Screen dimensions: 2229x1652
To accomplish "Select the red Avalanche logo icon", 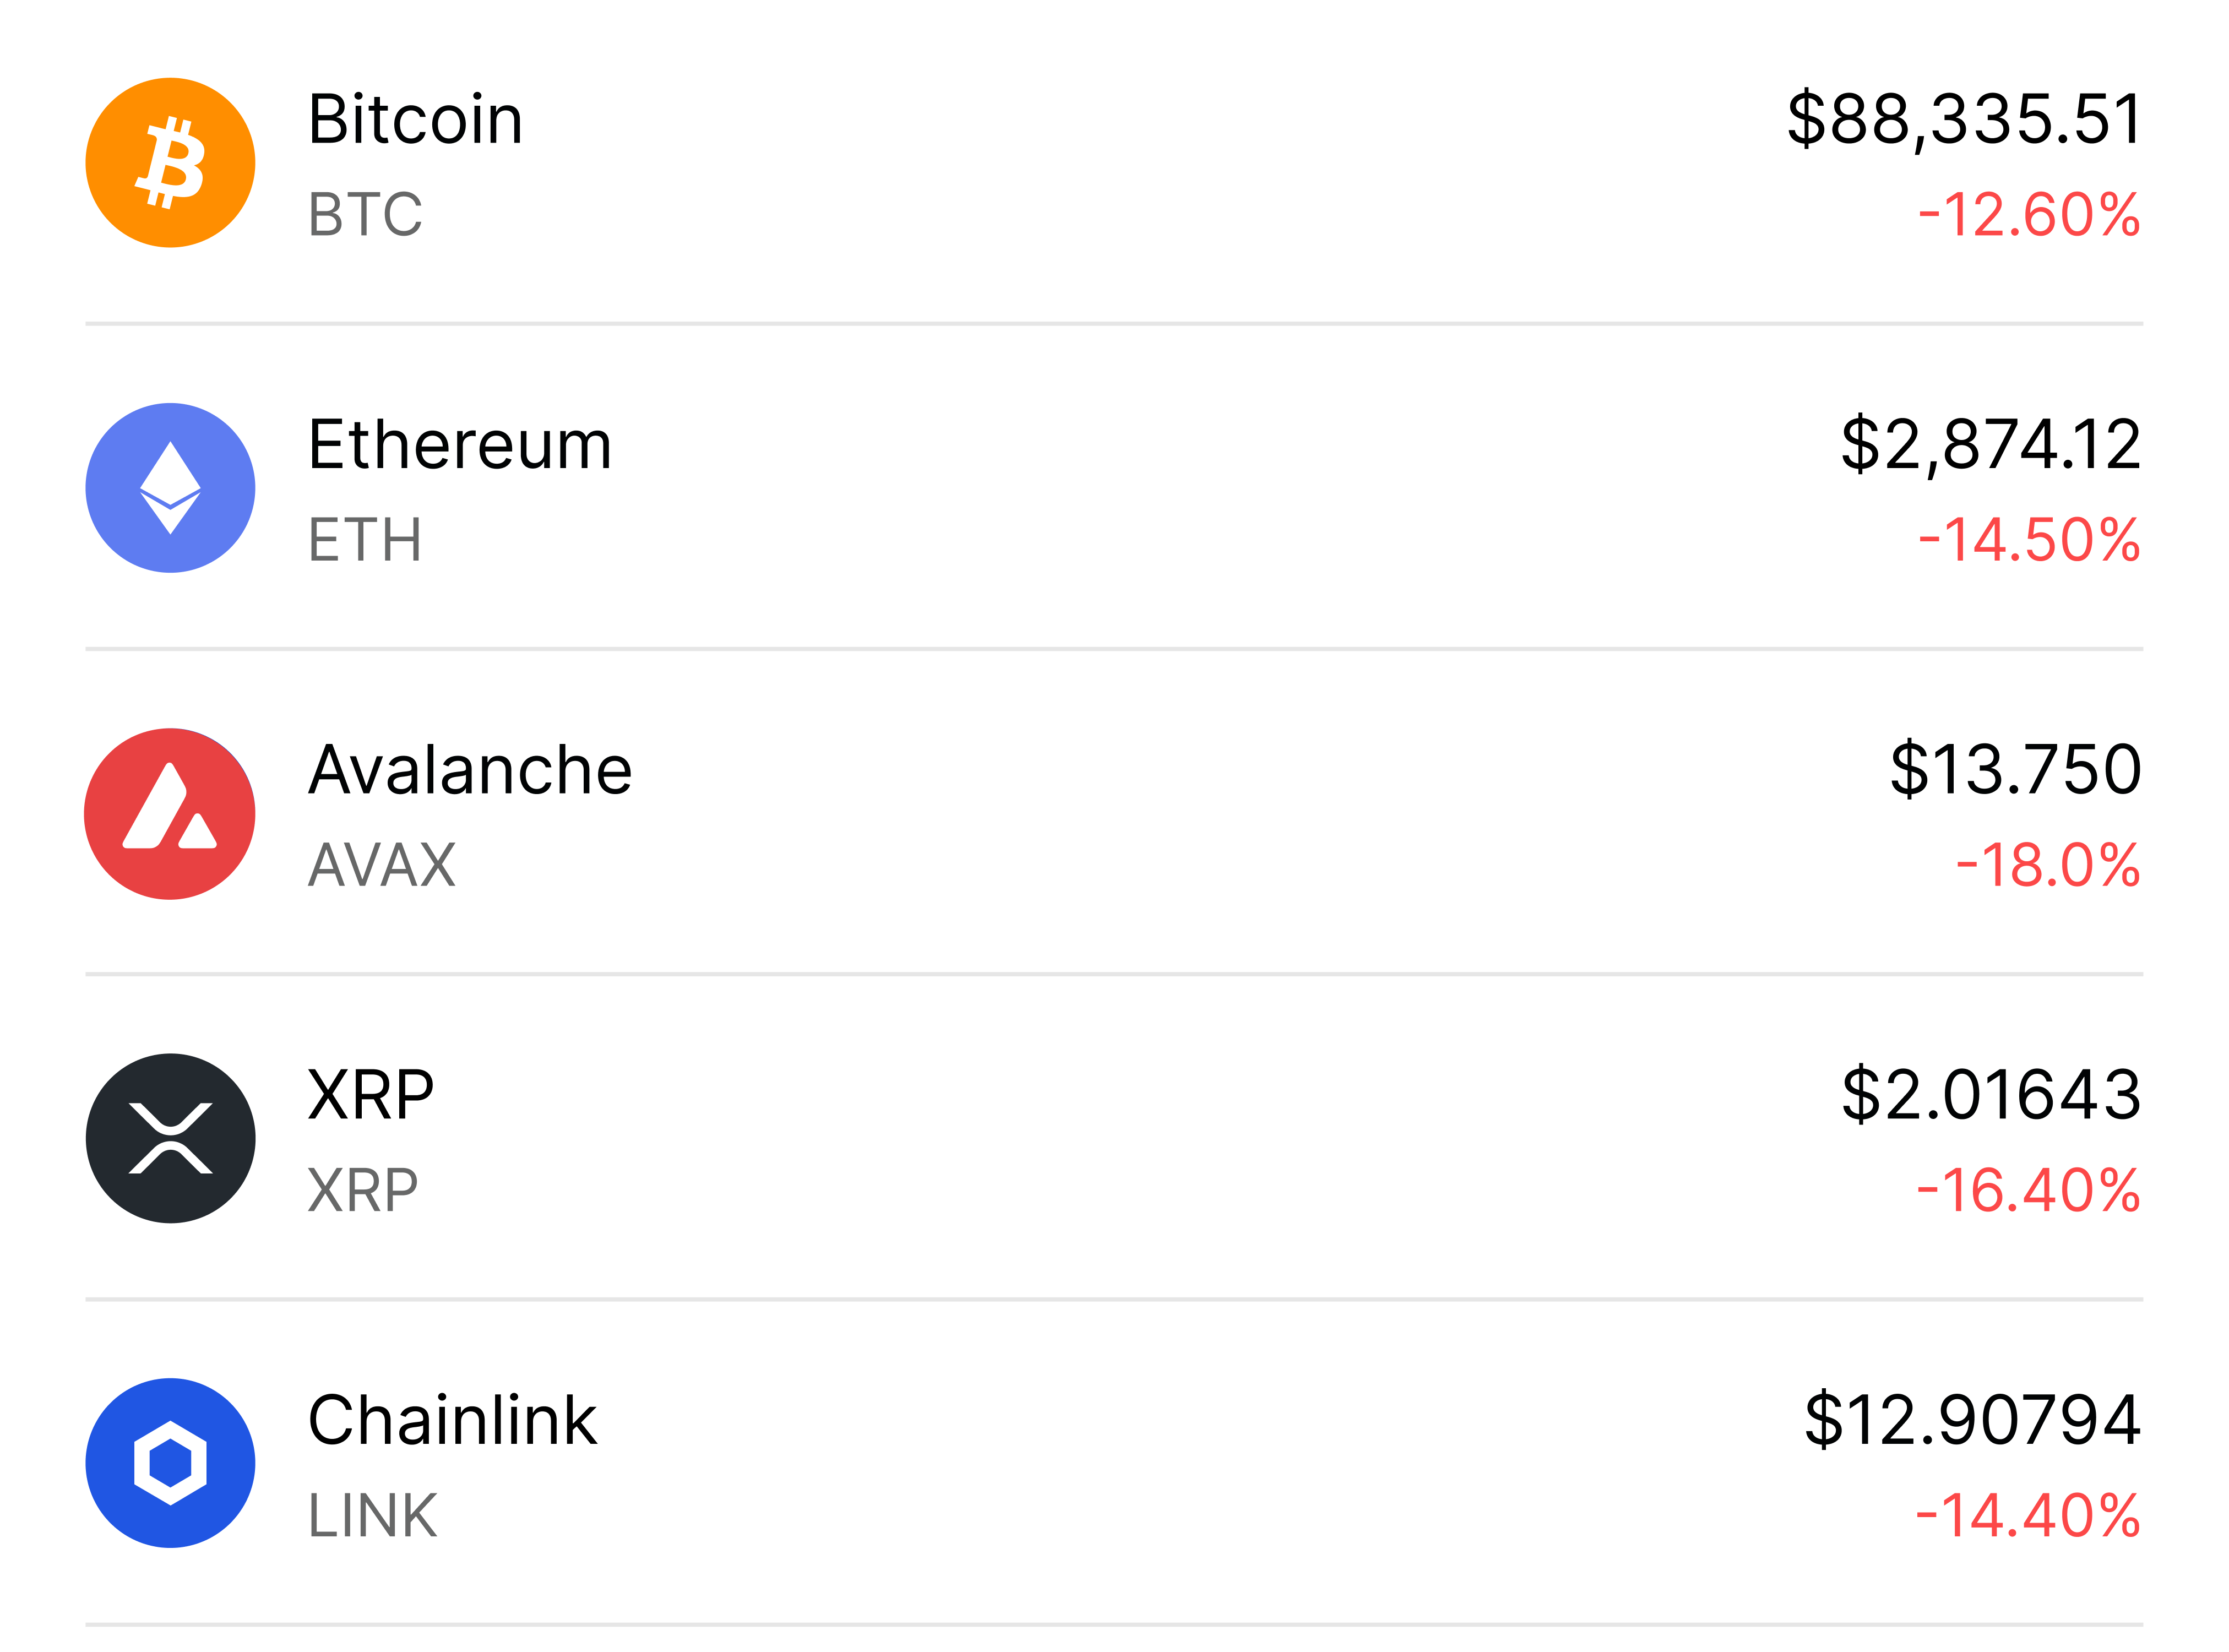I will click(x=170, y=813).
